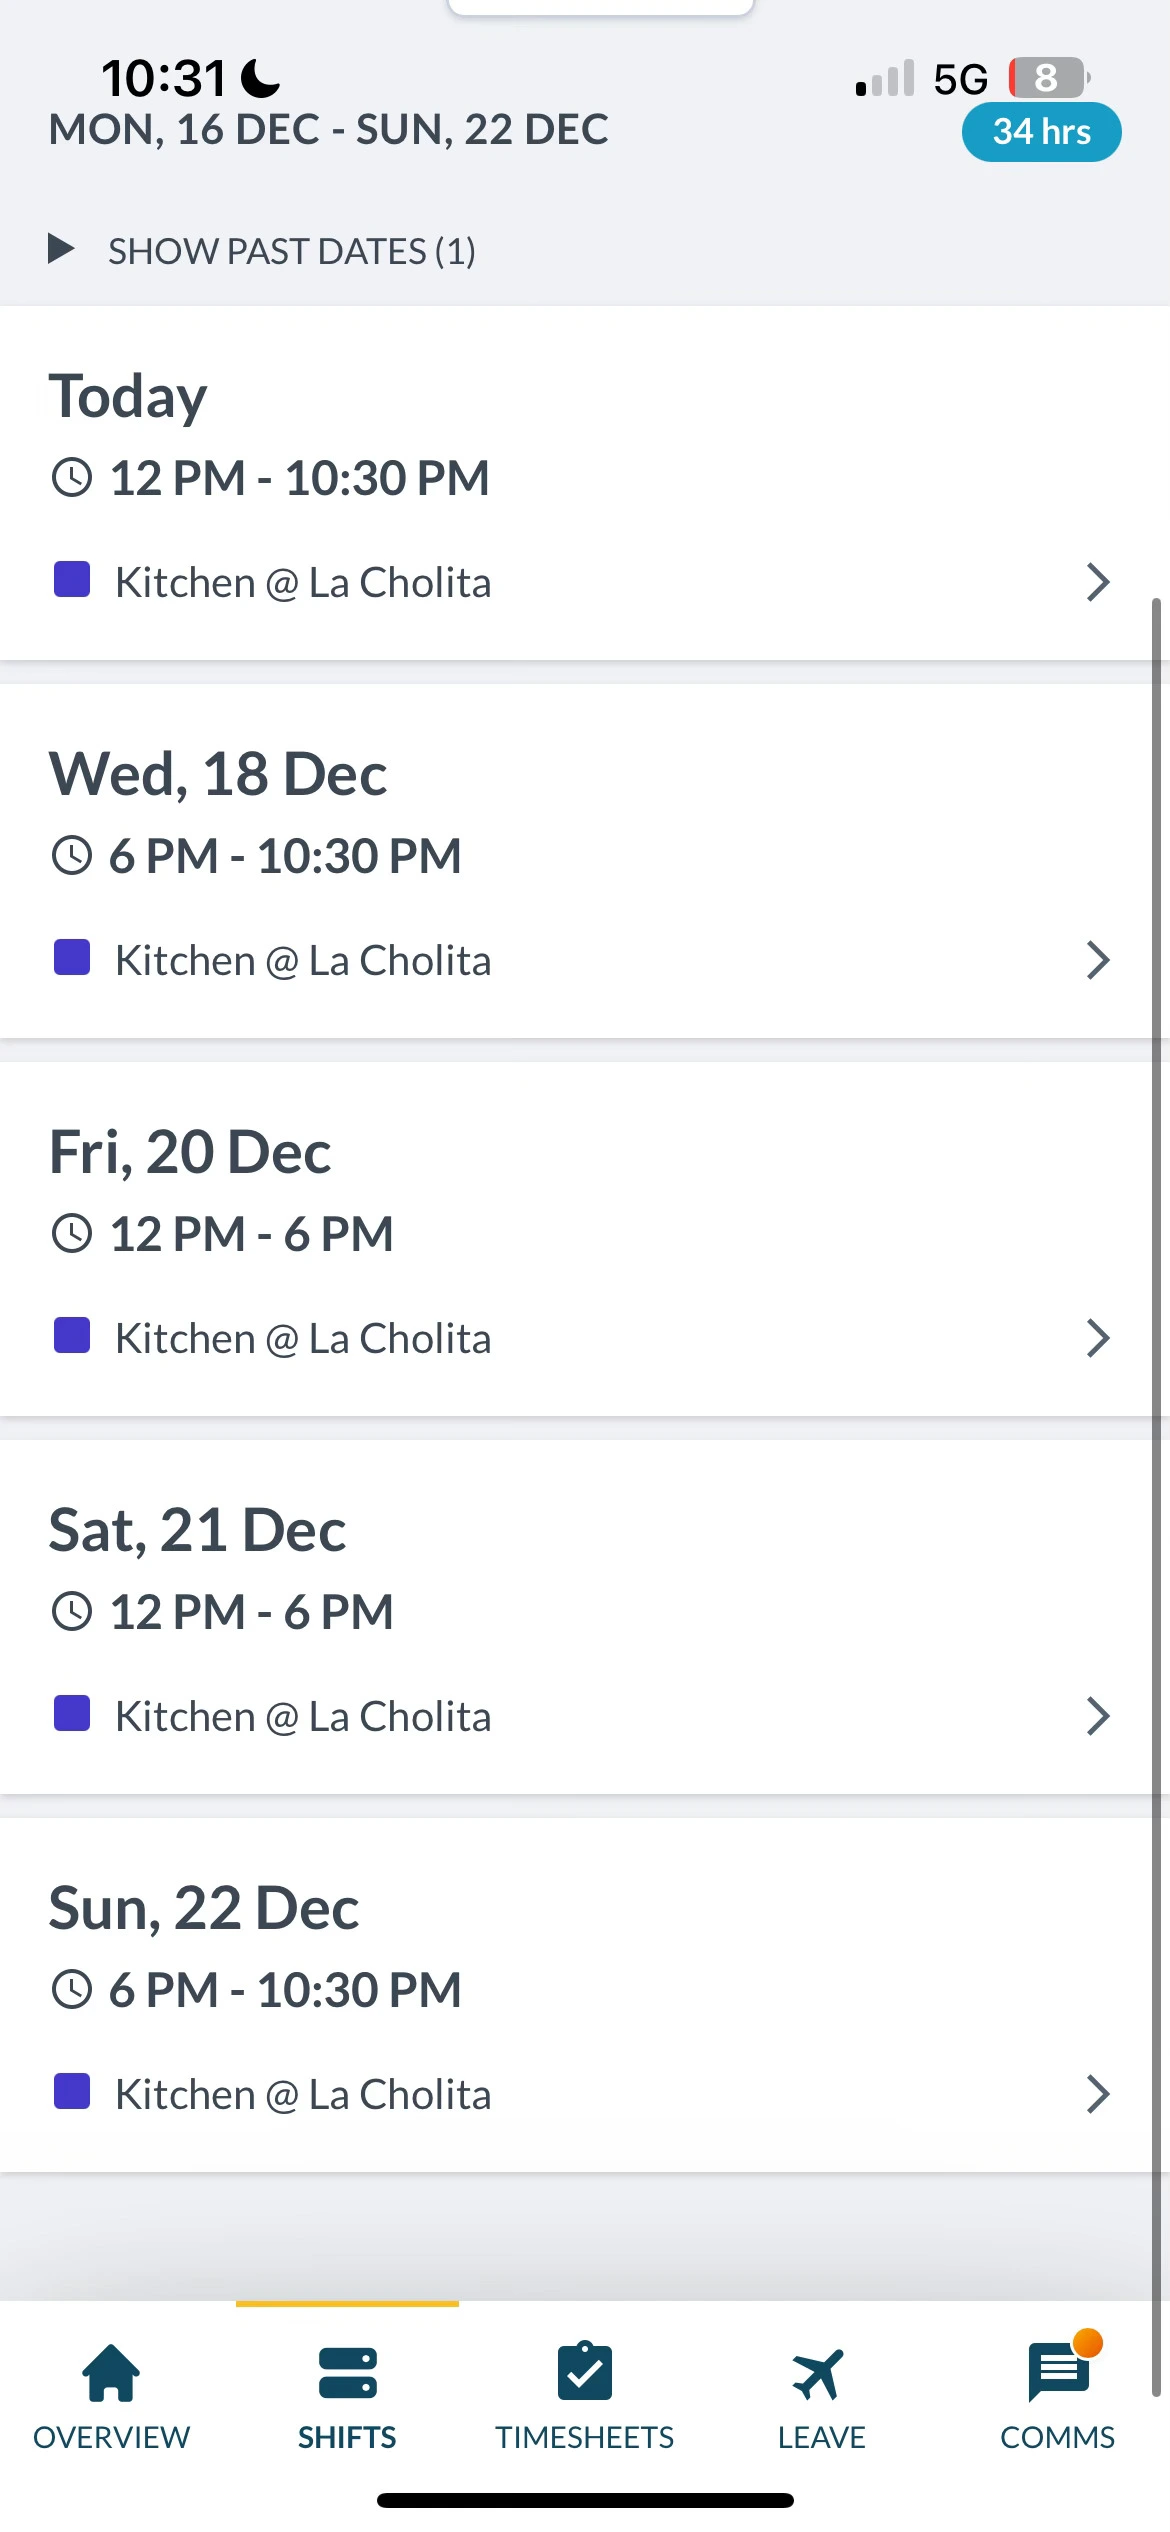This screenshot has width=1170, height=2532.
Task: Open the Timesheets clipboard icon
Action: (584, 2372)
